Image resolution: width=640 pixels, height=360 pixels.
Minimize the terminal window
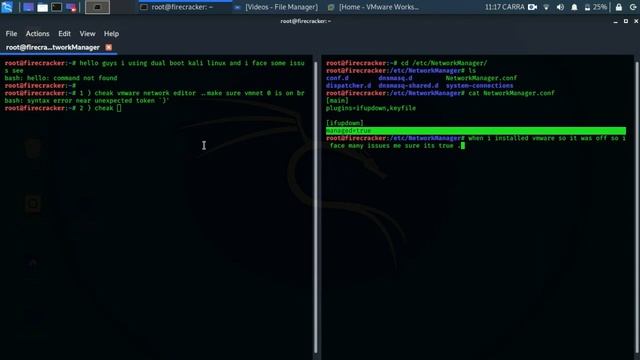point(615,21)
